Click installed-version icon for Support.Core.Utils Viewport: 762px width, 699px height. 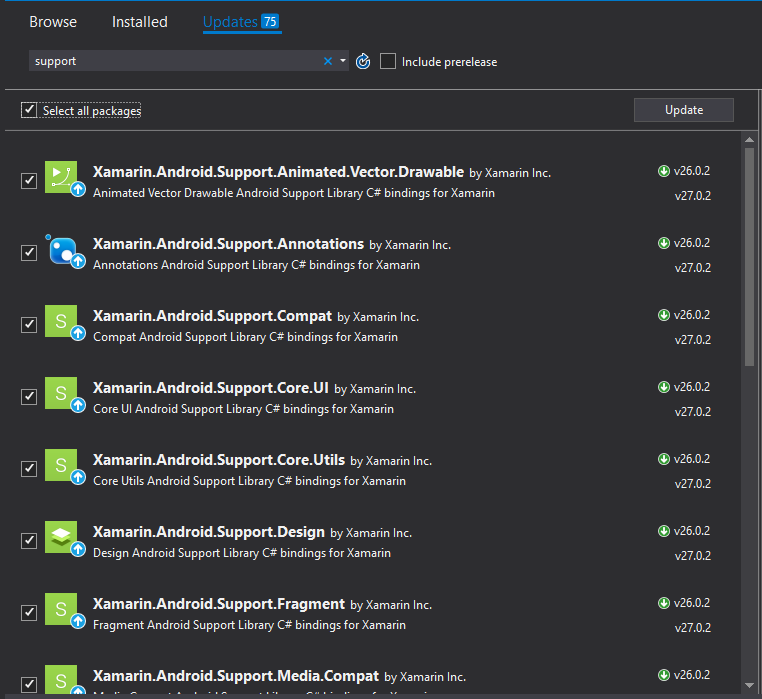pyautogui.click(x=664, y=459)
